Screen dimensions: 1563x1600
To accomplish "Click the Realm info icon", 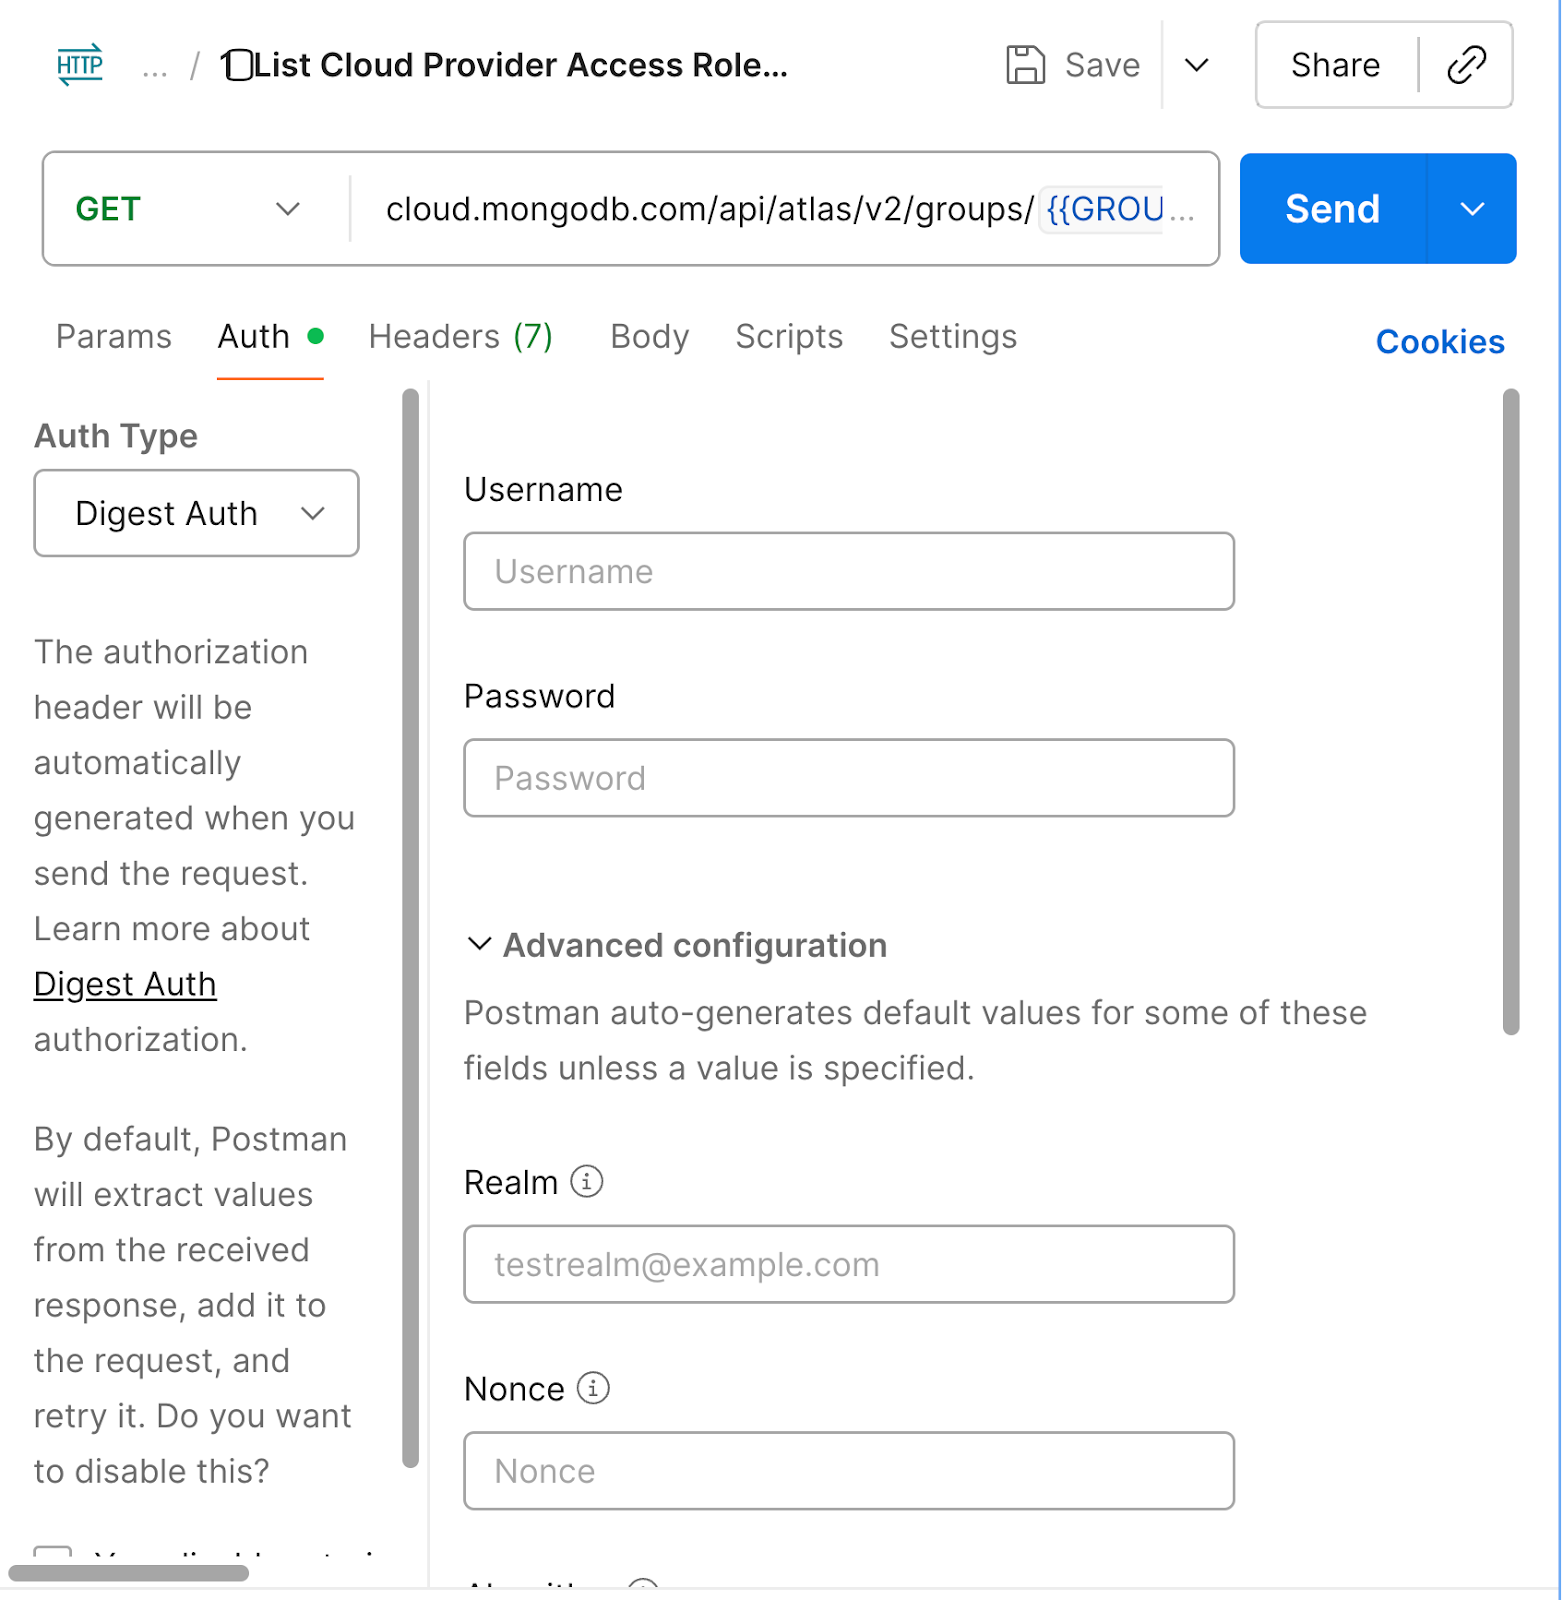I will point(587,1182).
